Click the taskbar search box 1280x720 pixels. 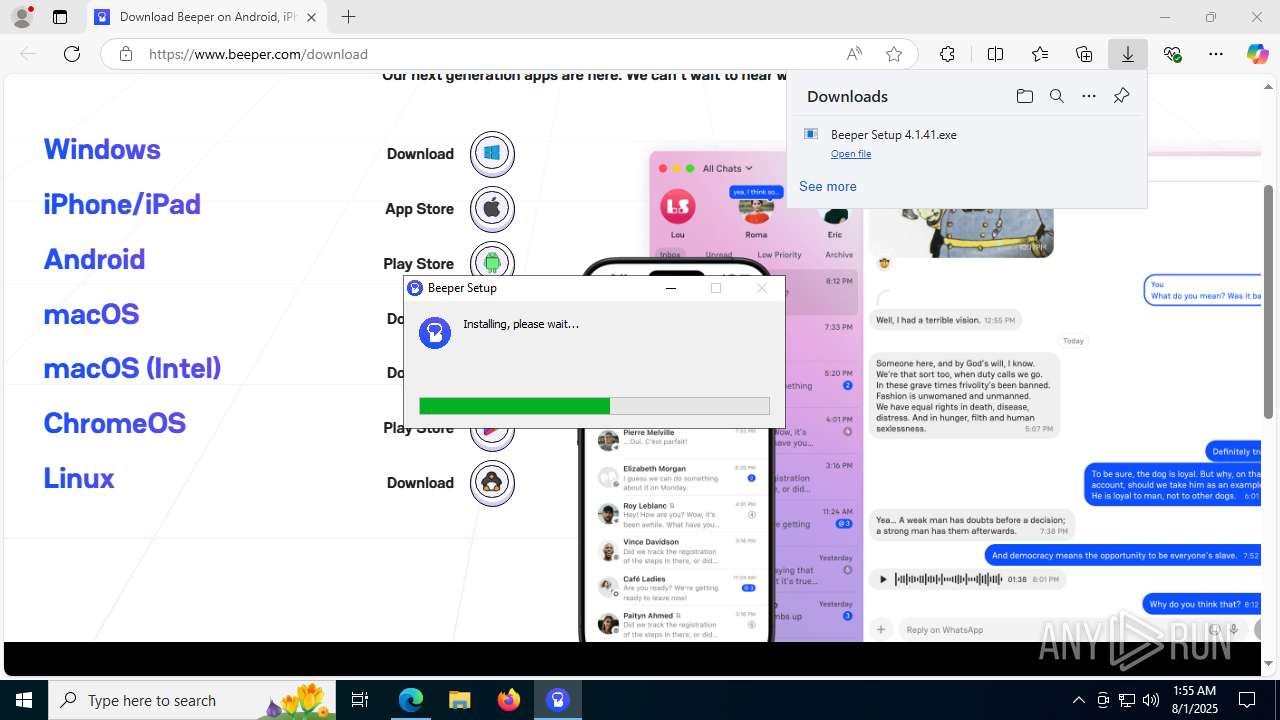click(x=192, y=700)
